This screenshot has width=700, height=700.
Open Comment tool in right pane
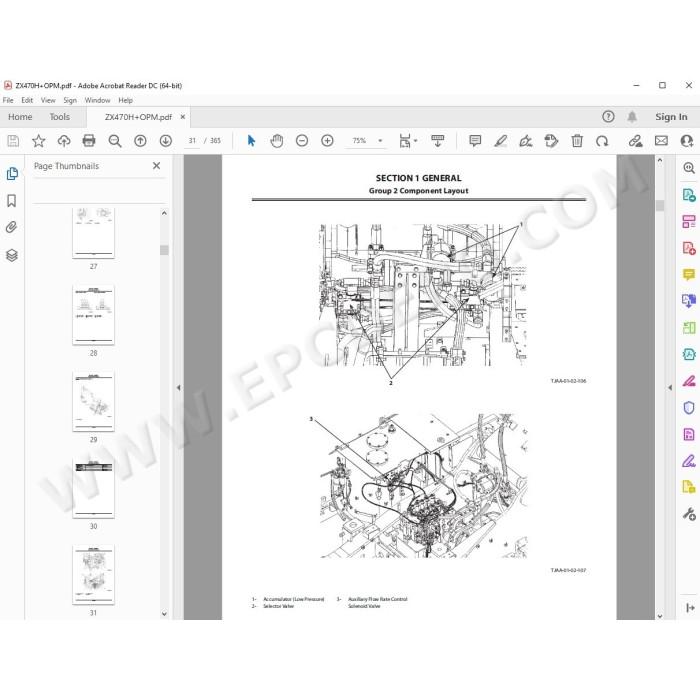[688, 274]
